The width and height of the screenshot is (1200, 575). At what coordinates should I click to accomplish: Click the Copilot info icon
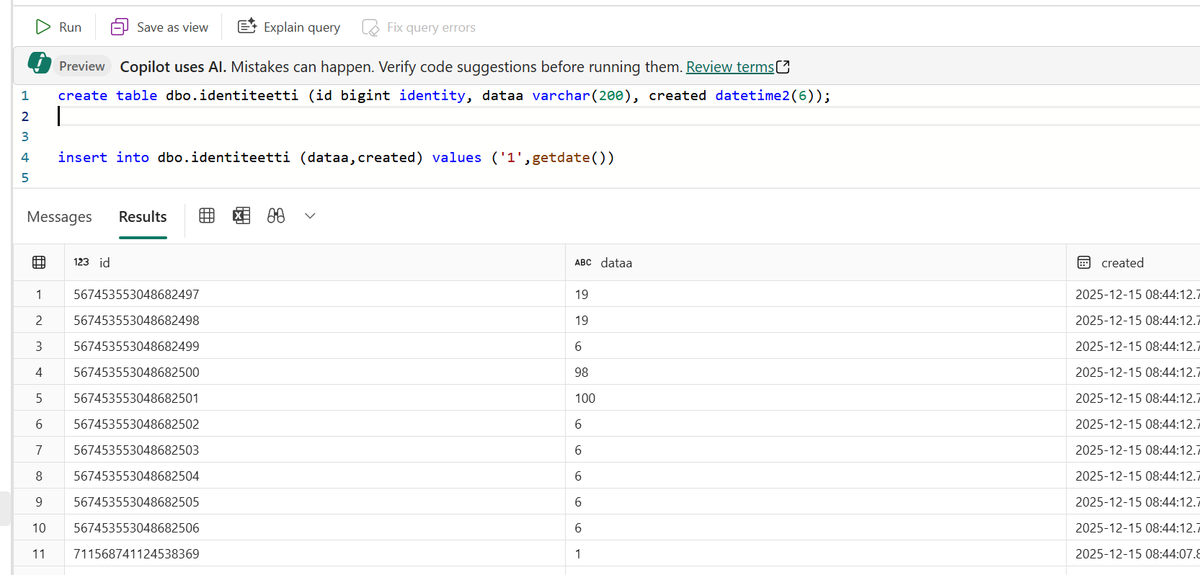click(39, 65)
